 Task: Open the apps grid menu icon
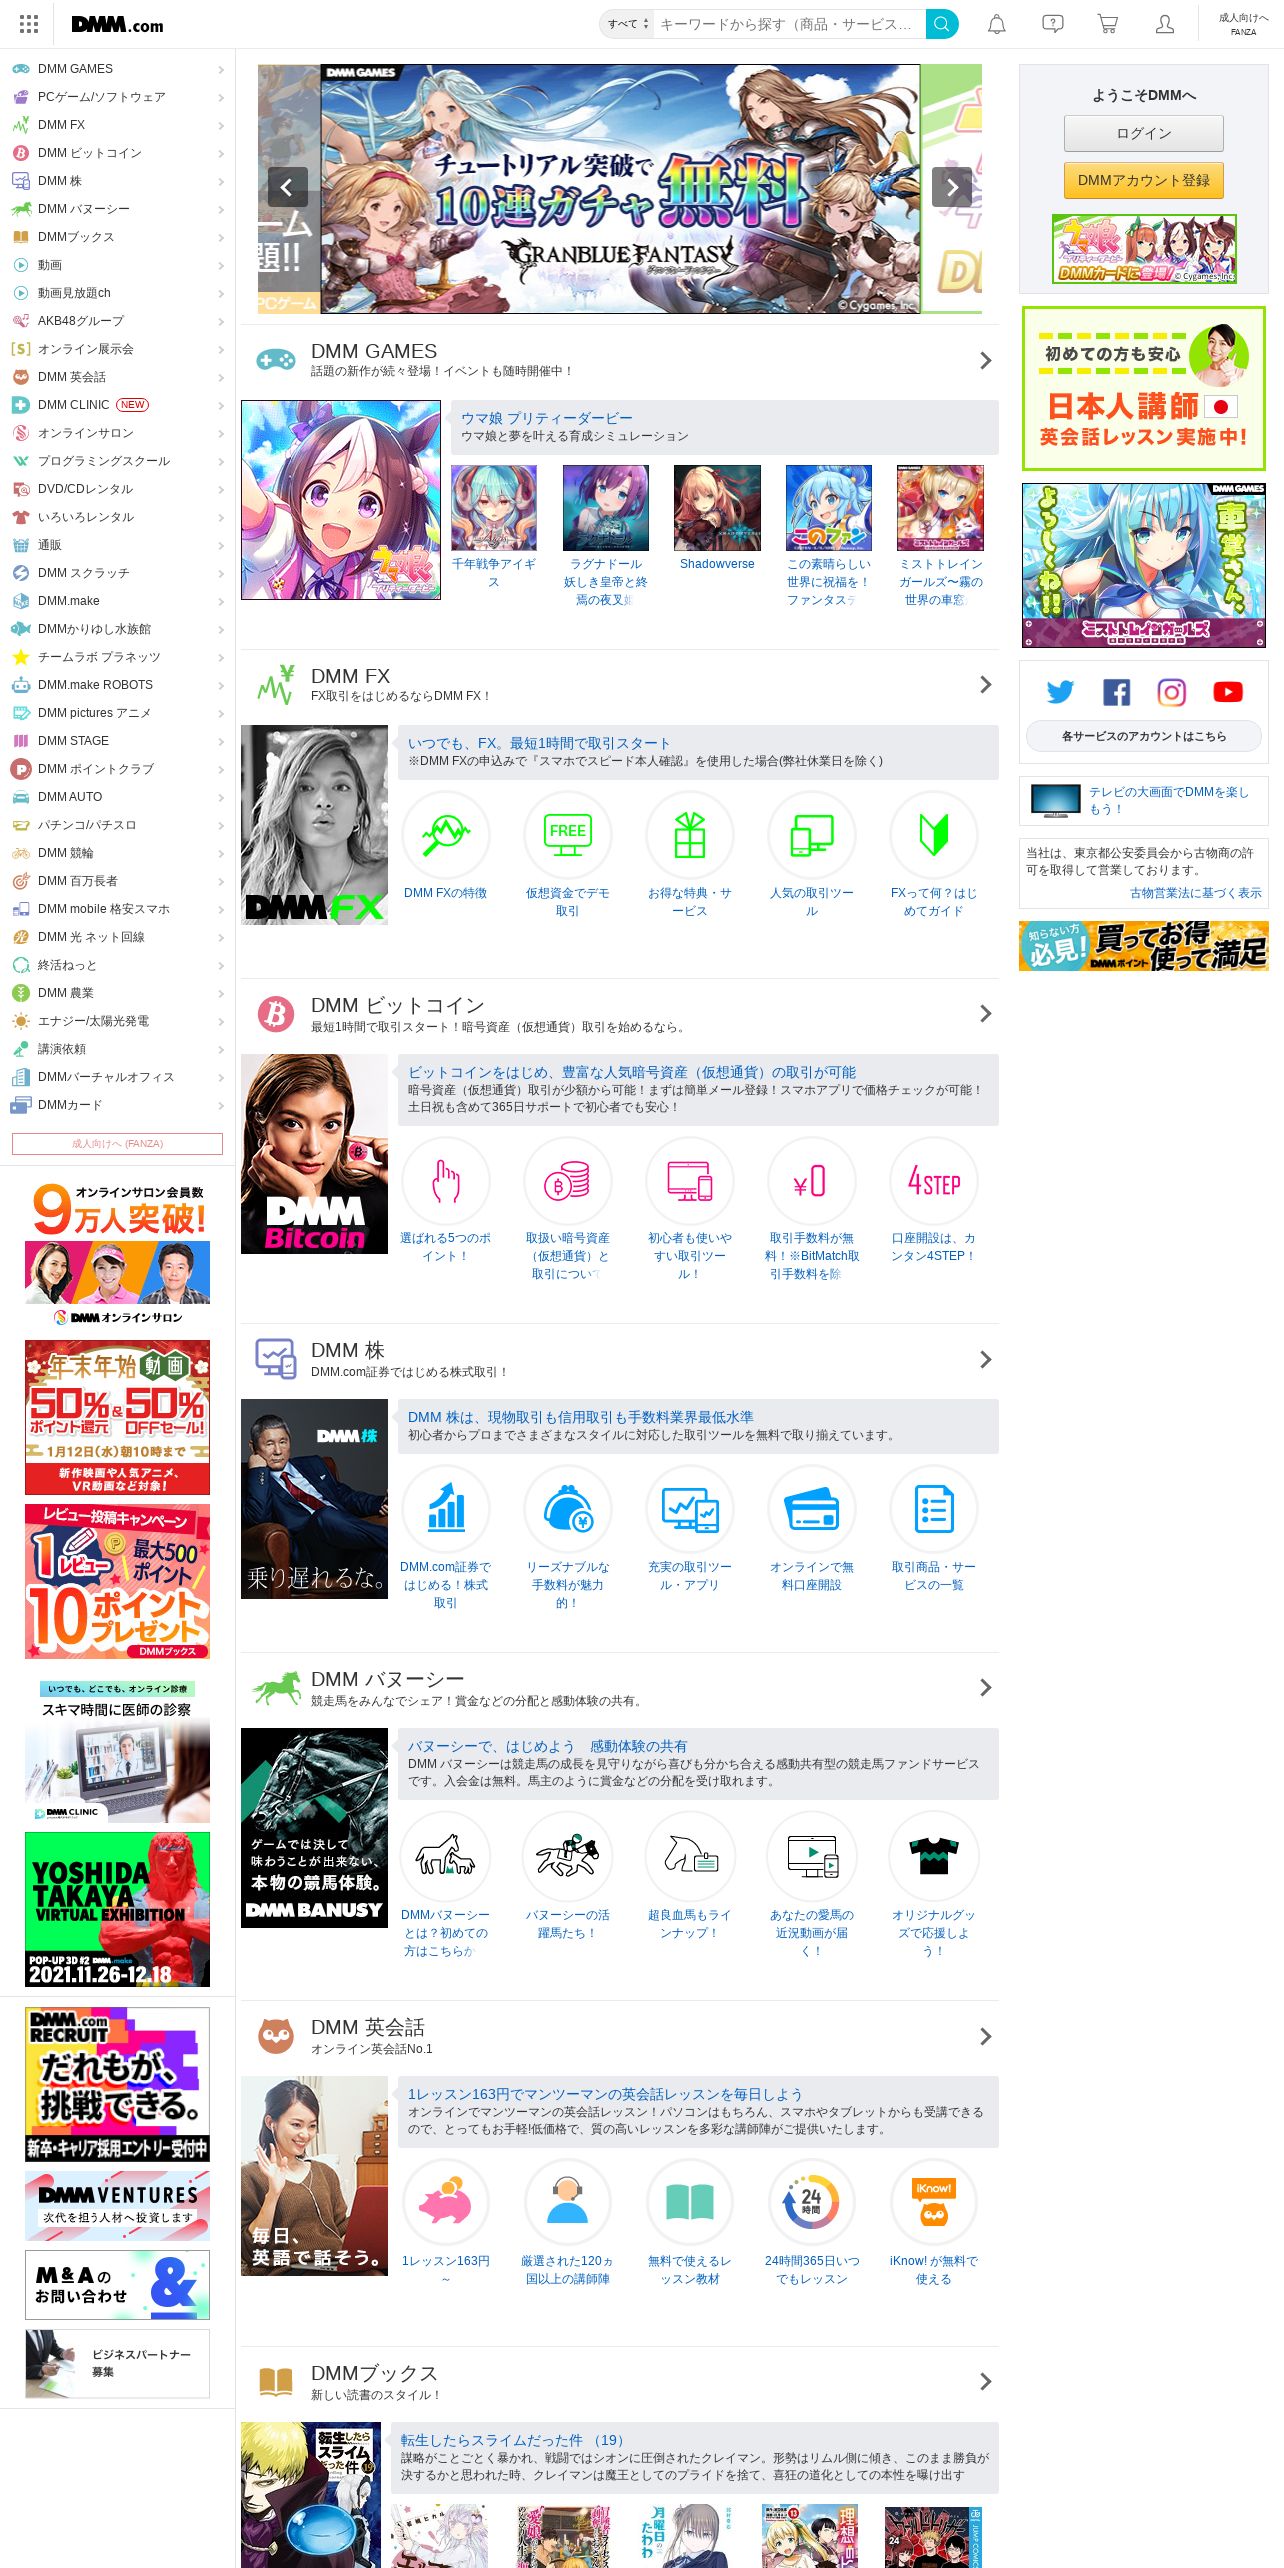pyautogui.click(x=29, y=24)
